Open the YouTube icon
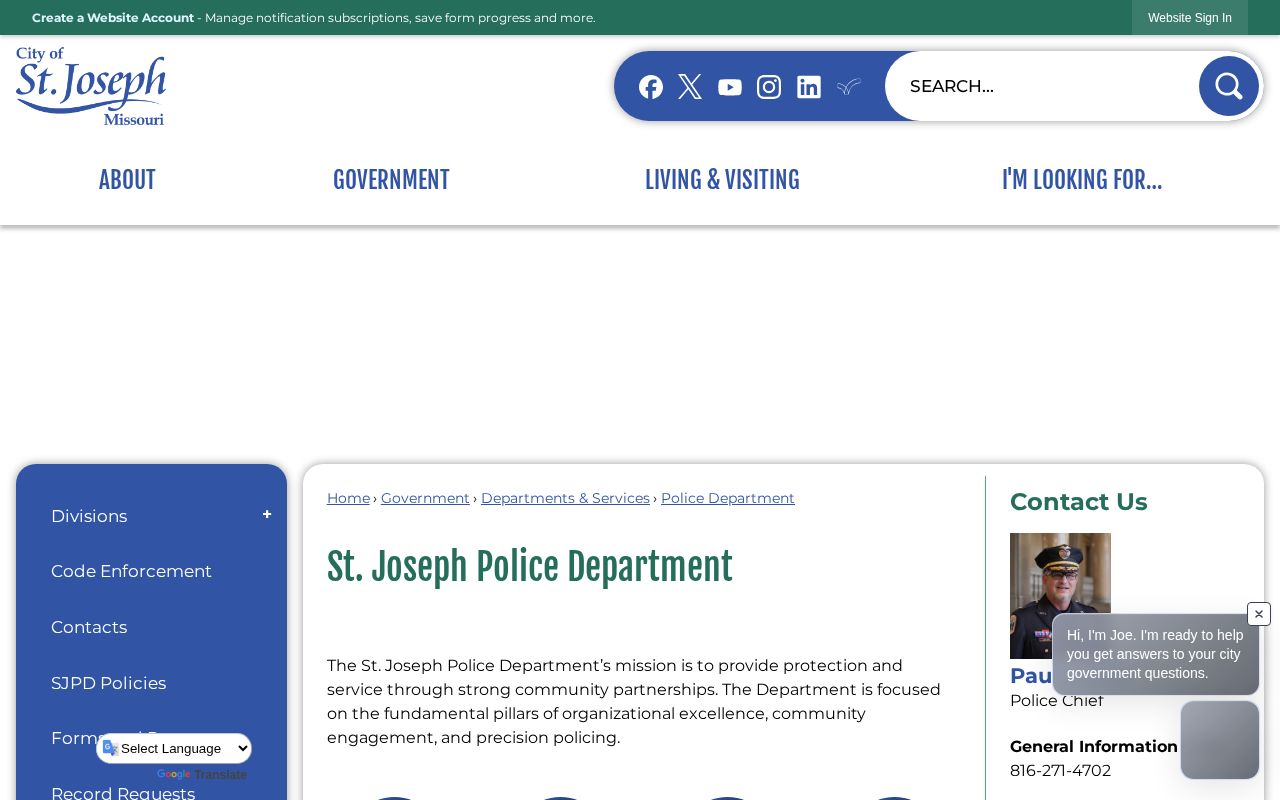1280x800 pixels. (730, 87)
